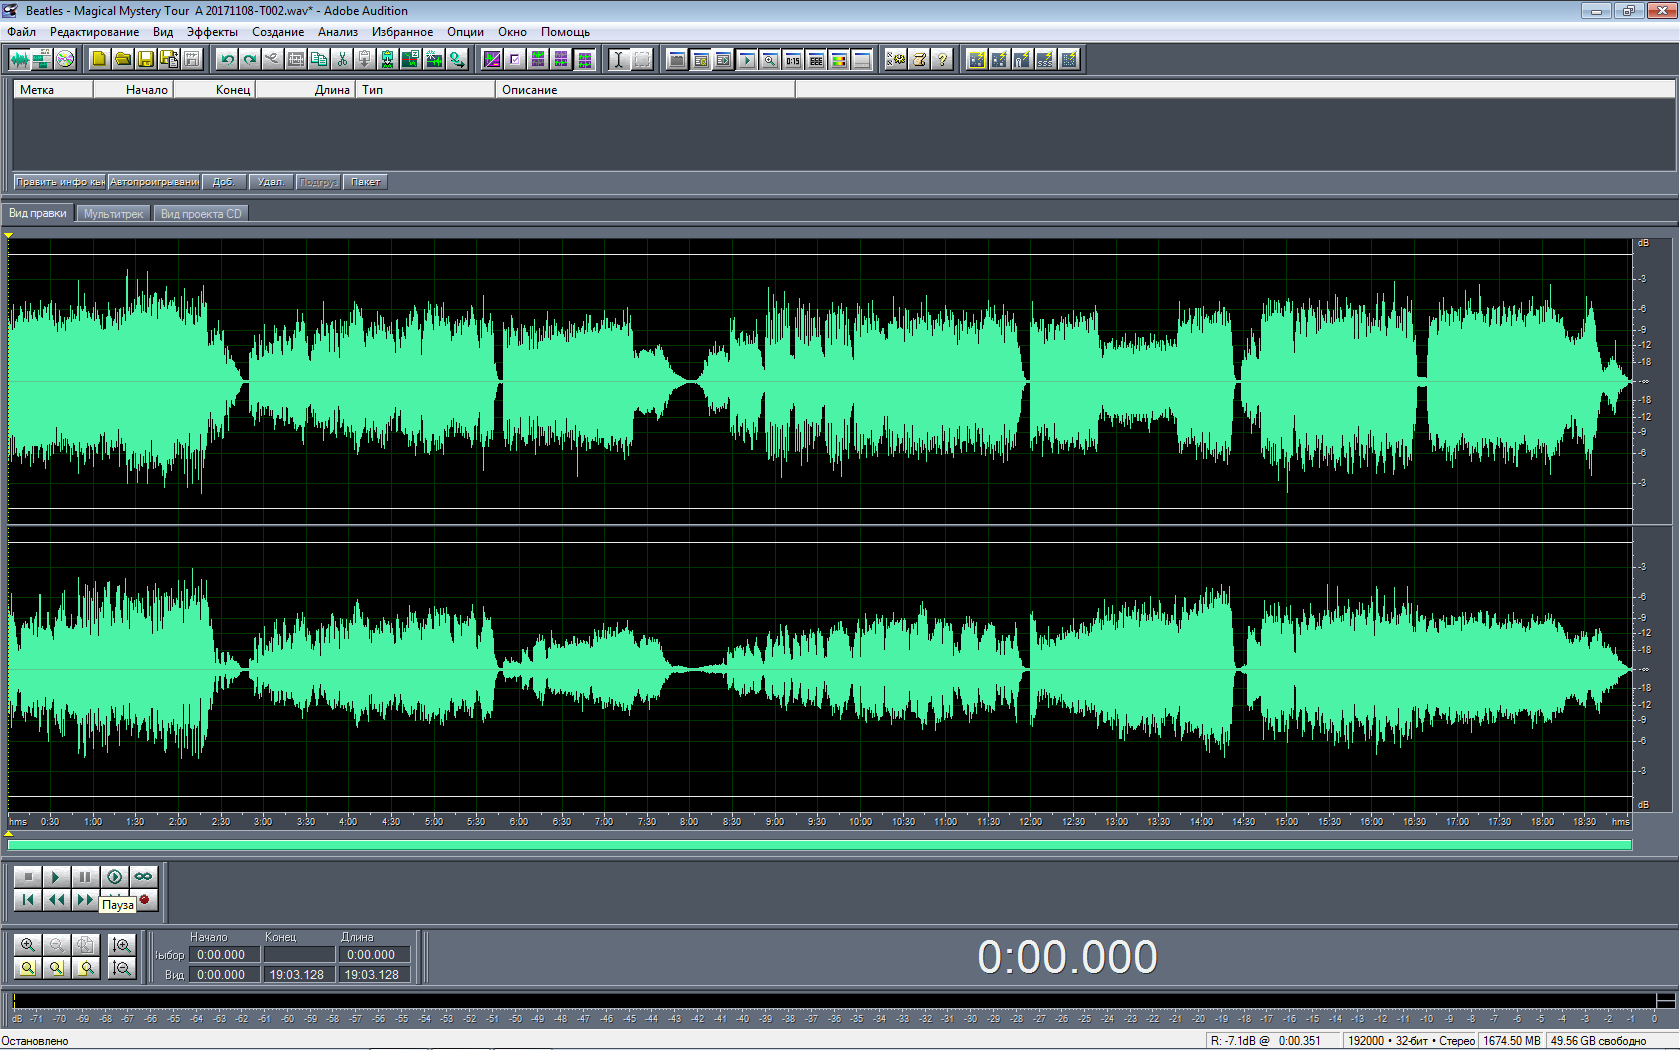This screenshot has height=1050, width=1680.
Task: Click the Undo arrow icon
Action: point(227,59)
